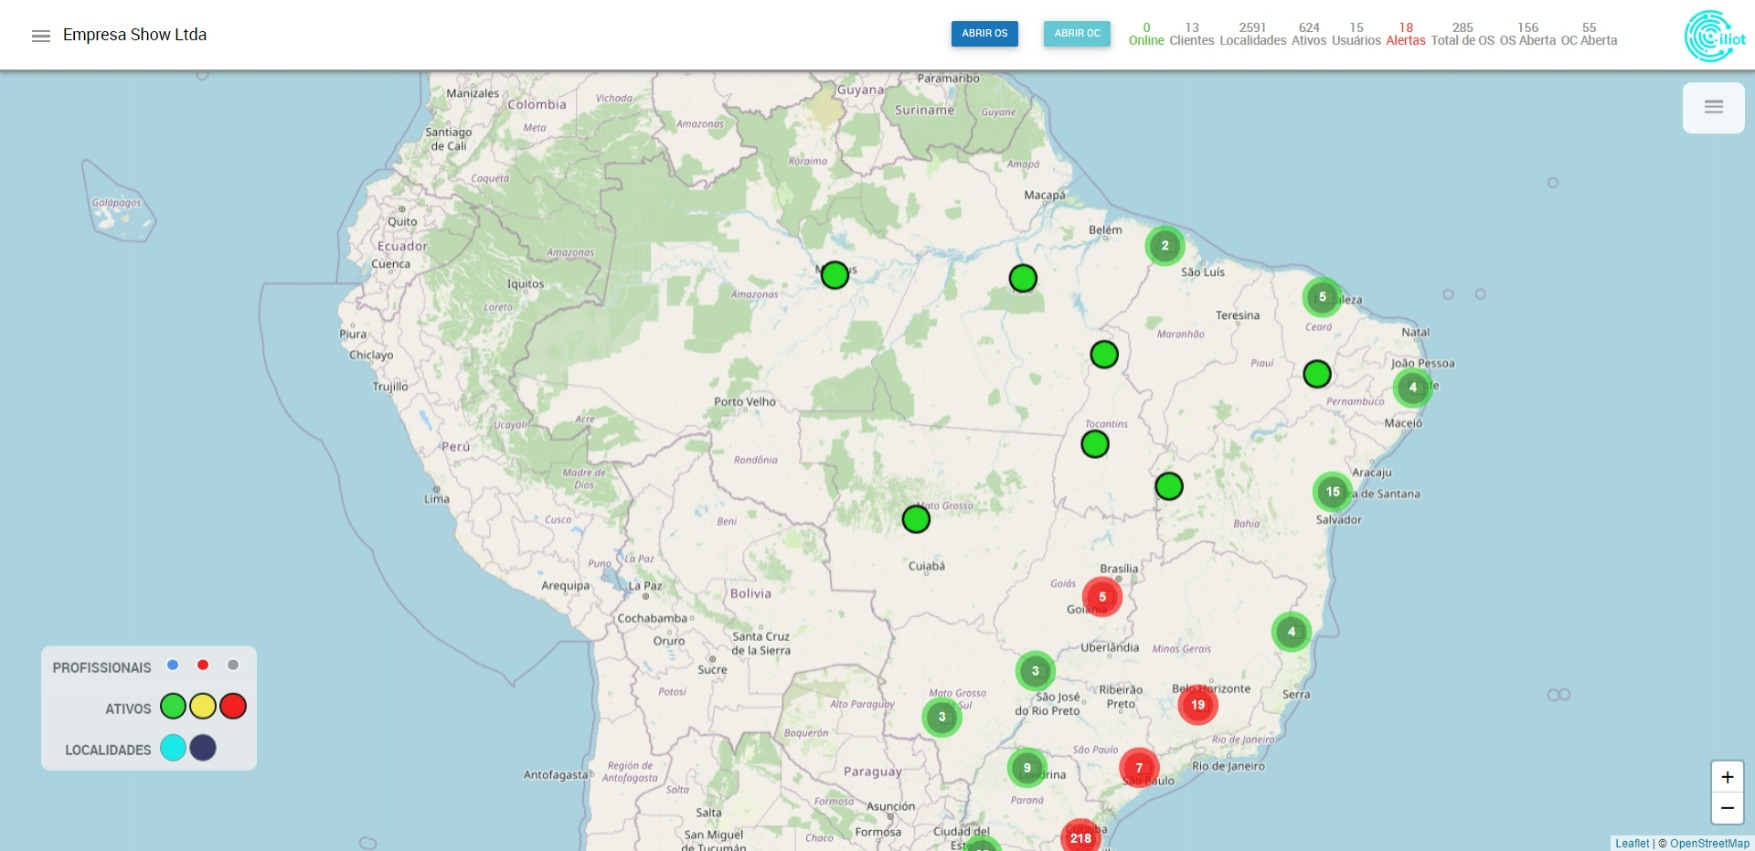
Task: Click the 18 Alertas counter
Action: coord(1406,34)
